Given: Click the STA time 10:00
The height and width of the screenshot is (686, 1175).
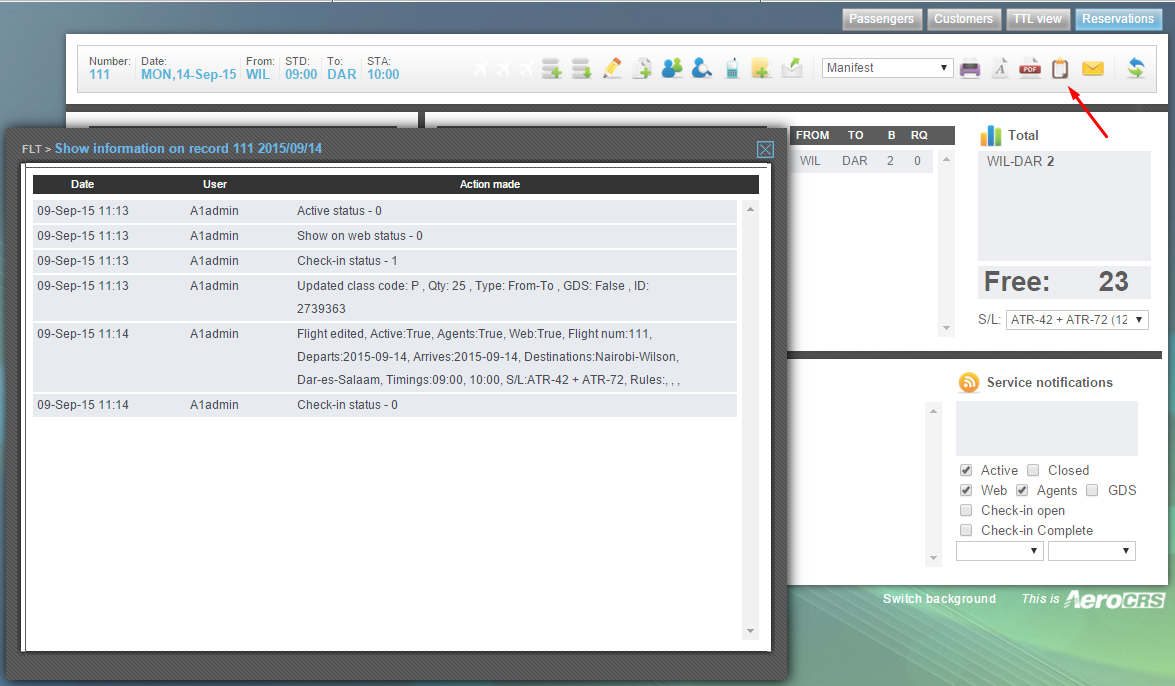Looking at the screenshot, I should (x=383, y=74).
